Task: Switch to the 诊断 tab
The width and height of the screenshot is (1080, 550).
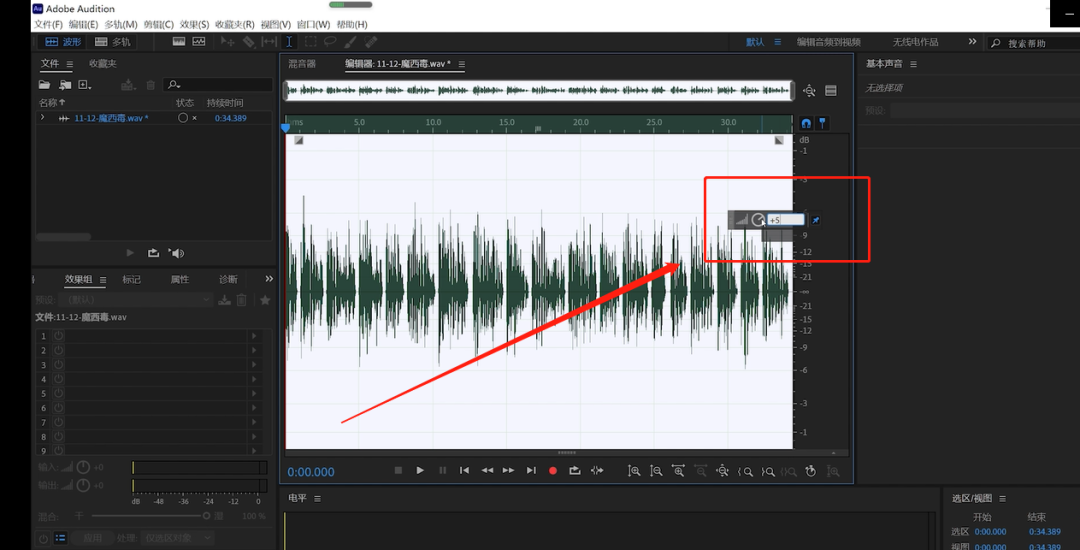Action: 228,279
